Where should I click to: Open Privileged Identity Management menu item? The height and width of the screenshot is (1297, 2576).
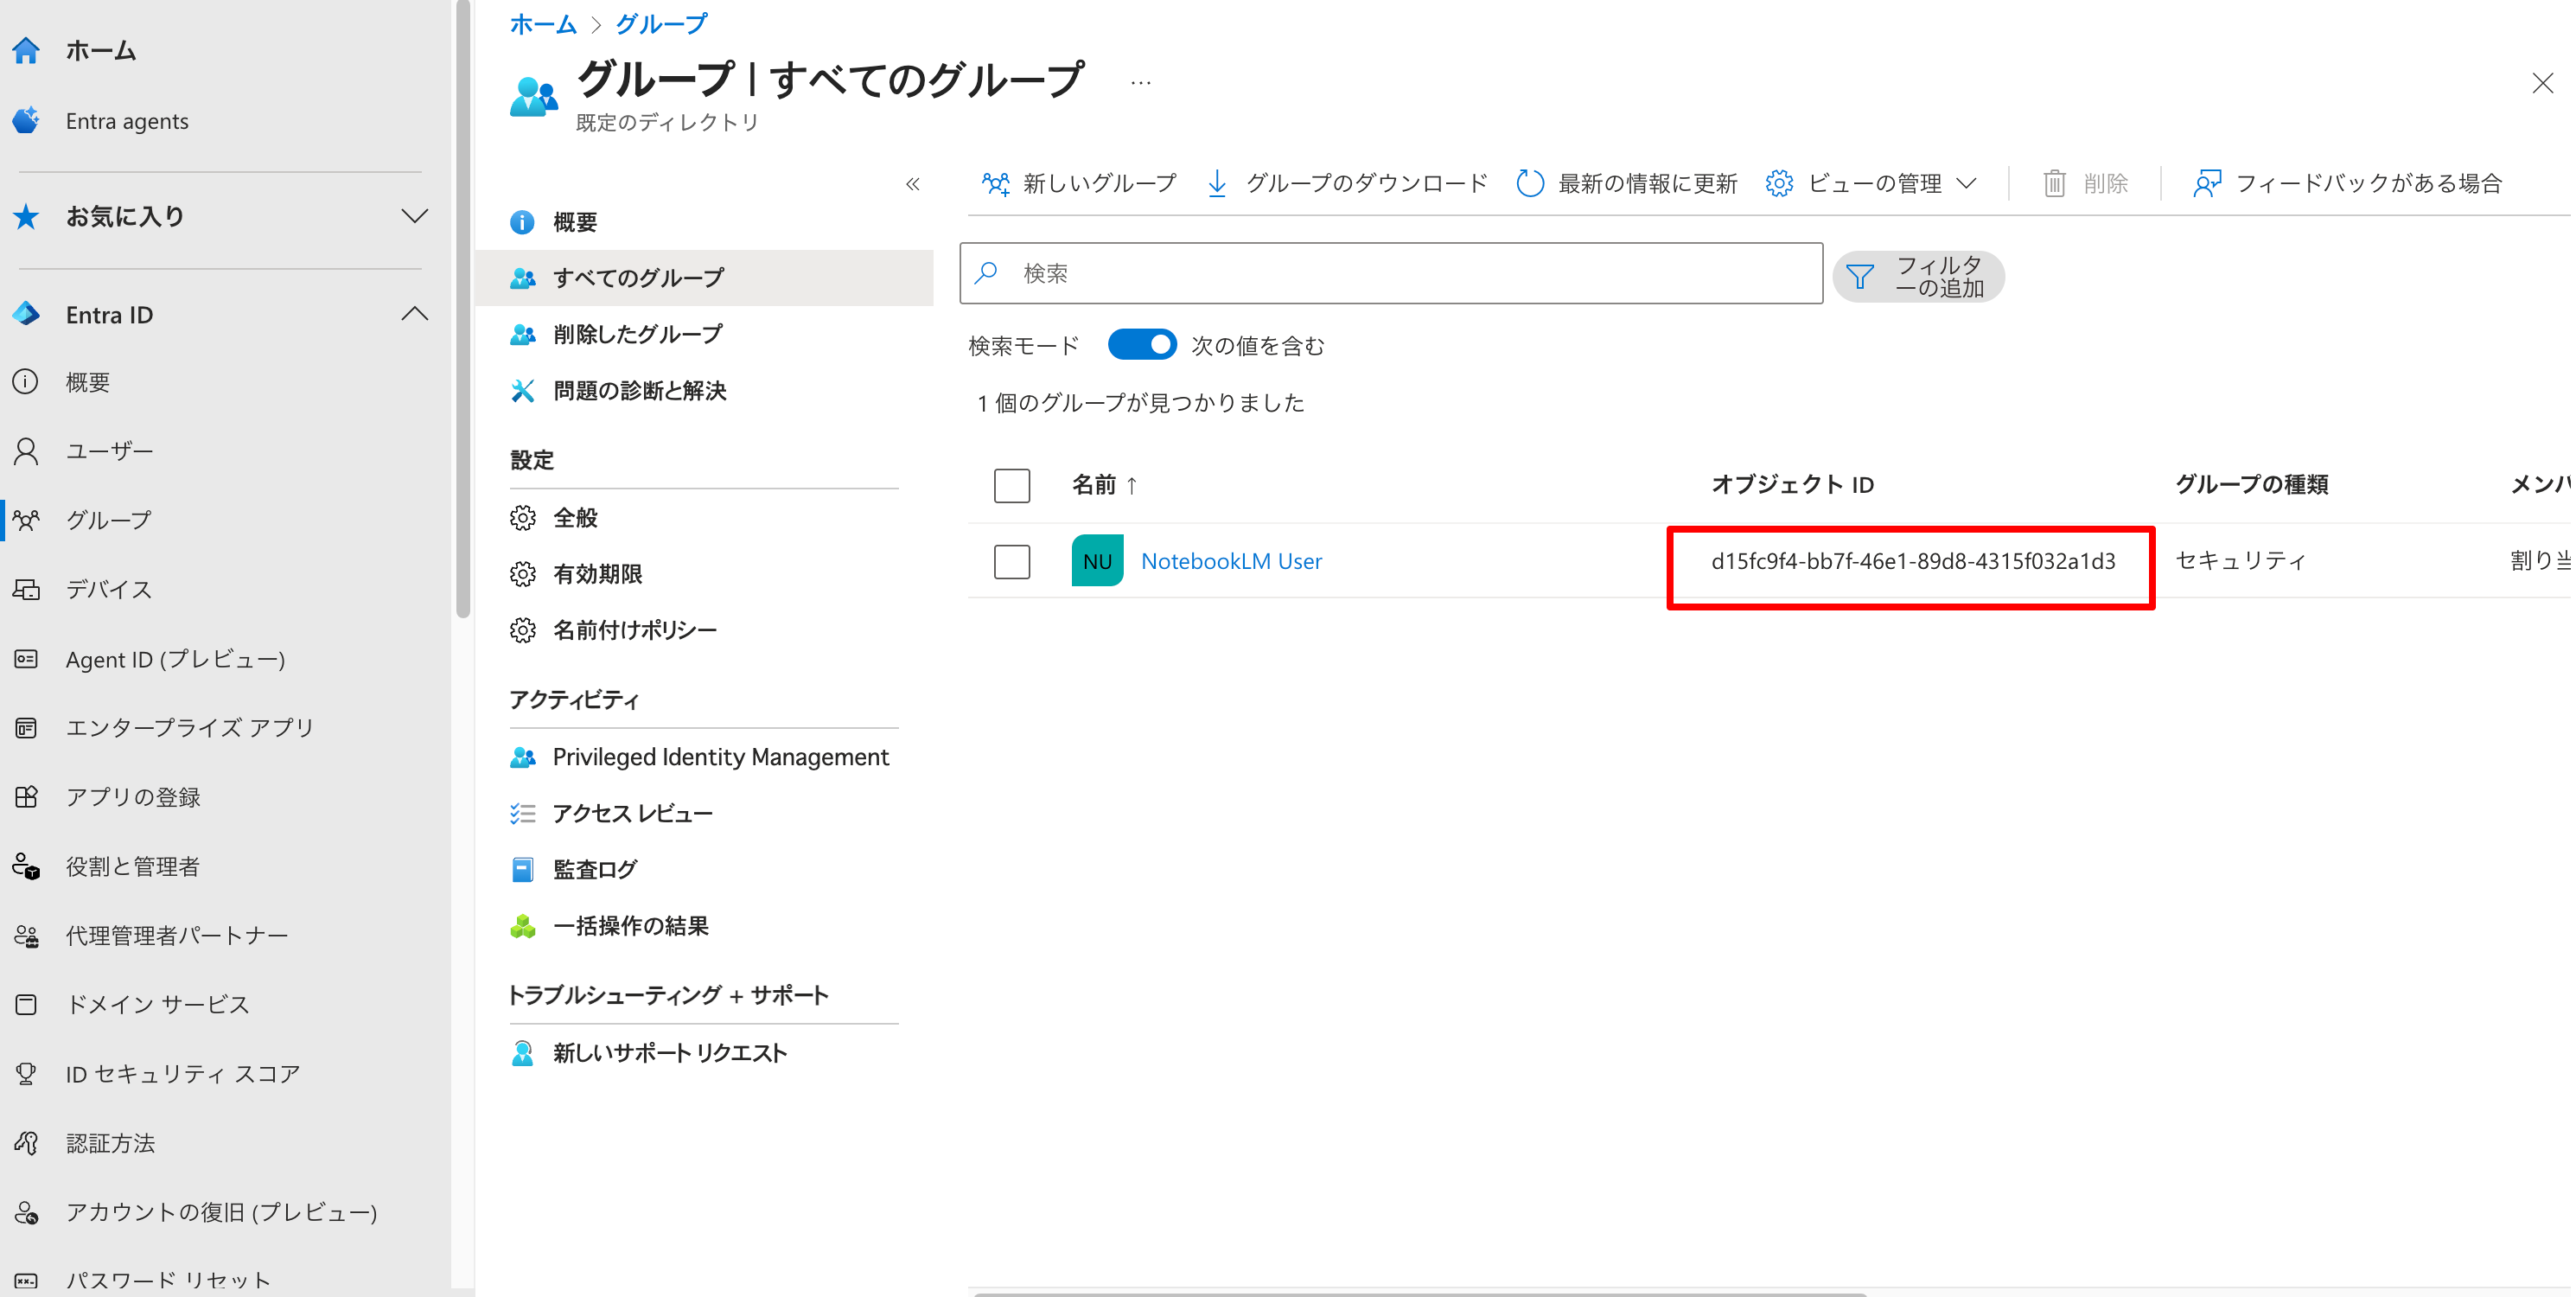point(720,757)
